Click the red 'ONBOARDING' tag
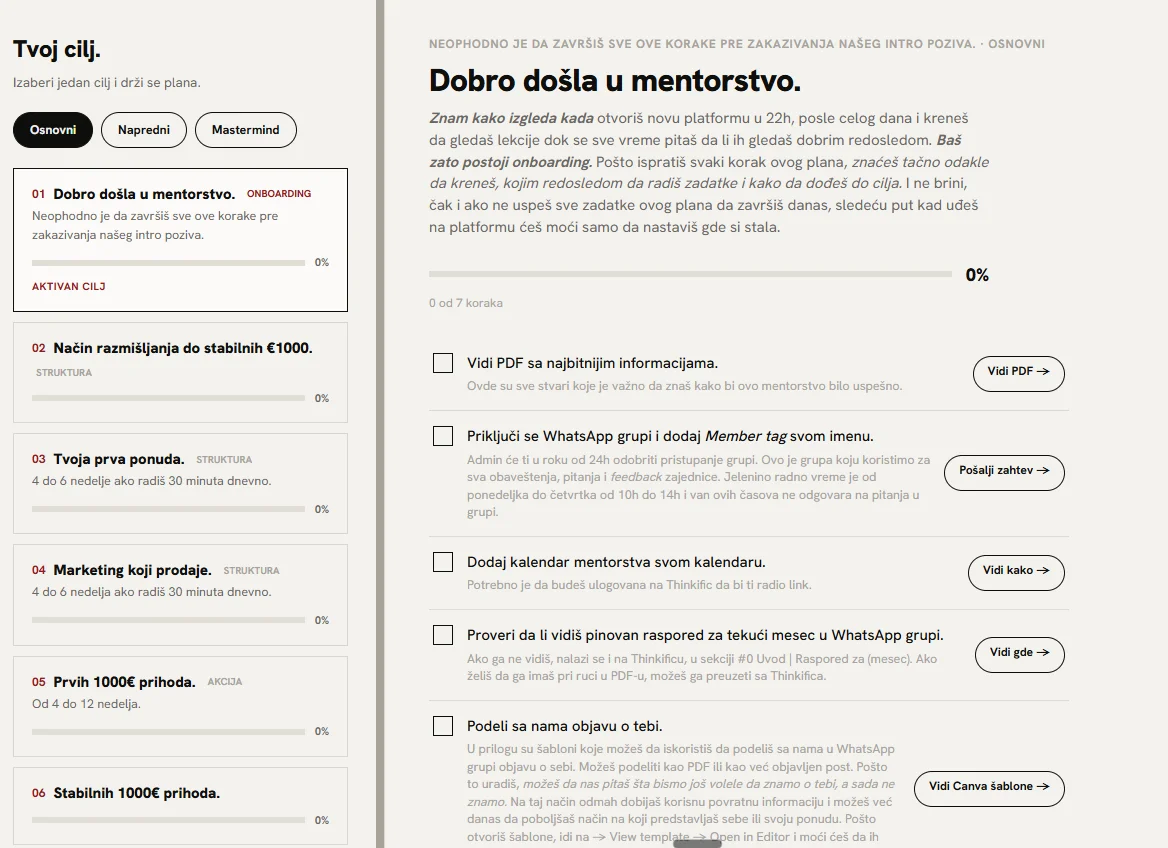 [x=279, y=194]
